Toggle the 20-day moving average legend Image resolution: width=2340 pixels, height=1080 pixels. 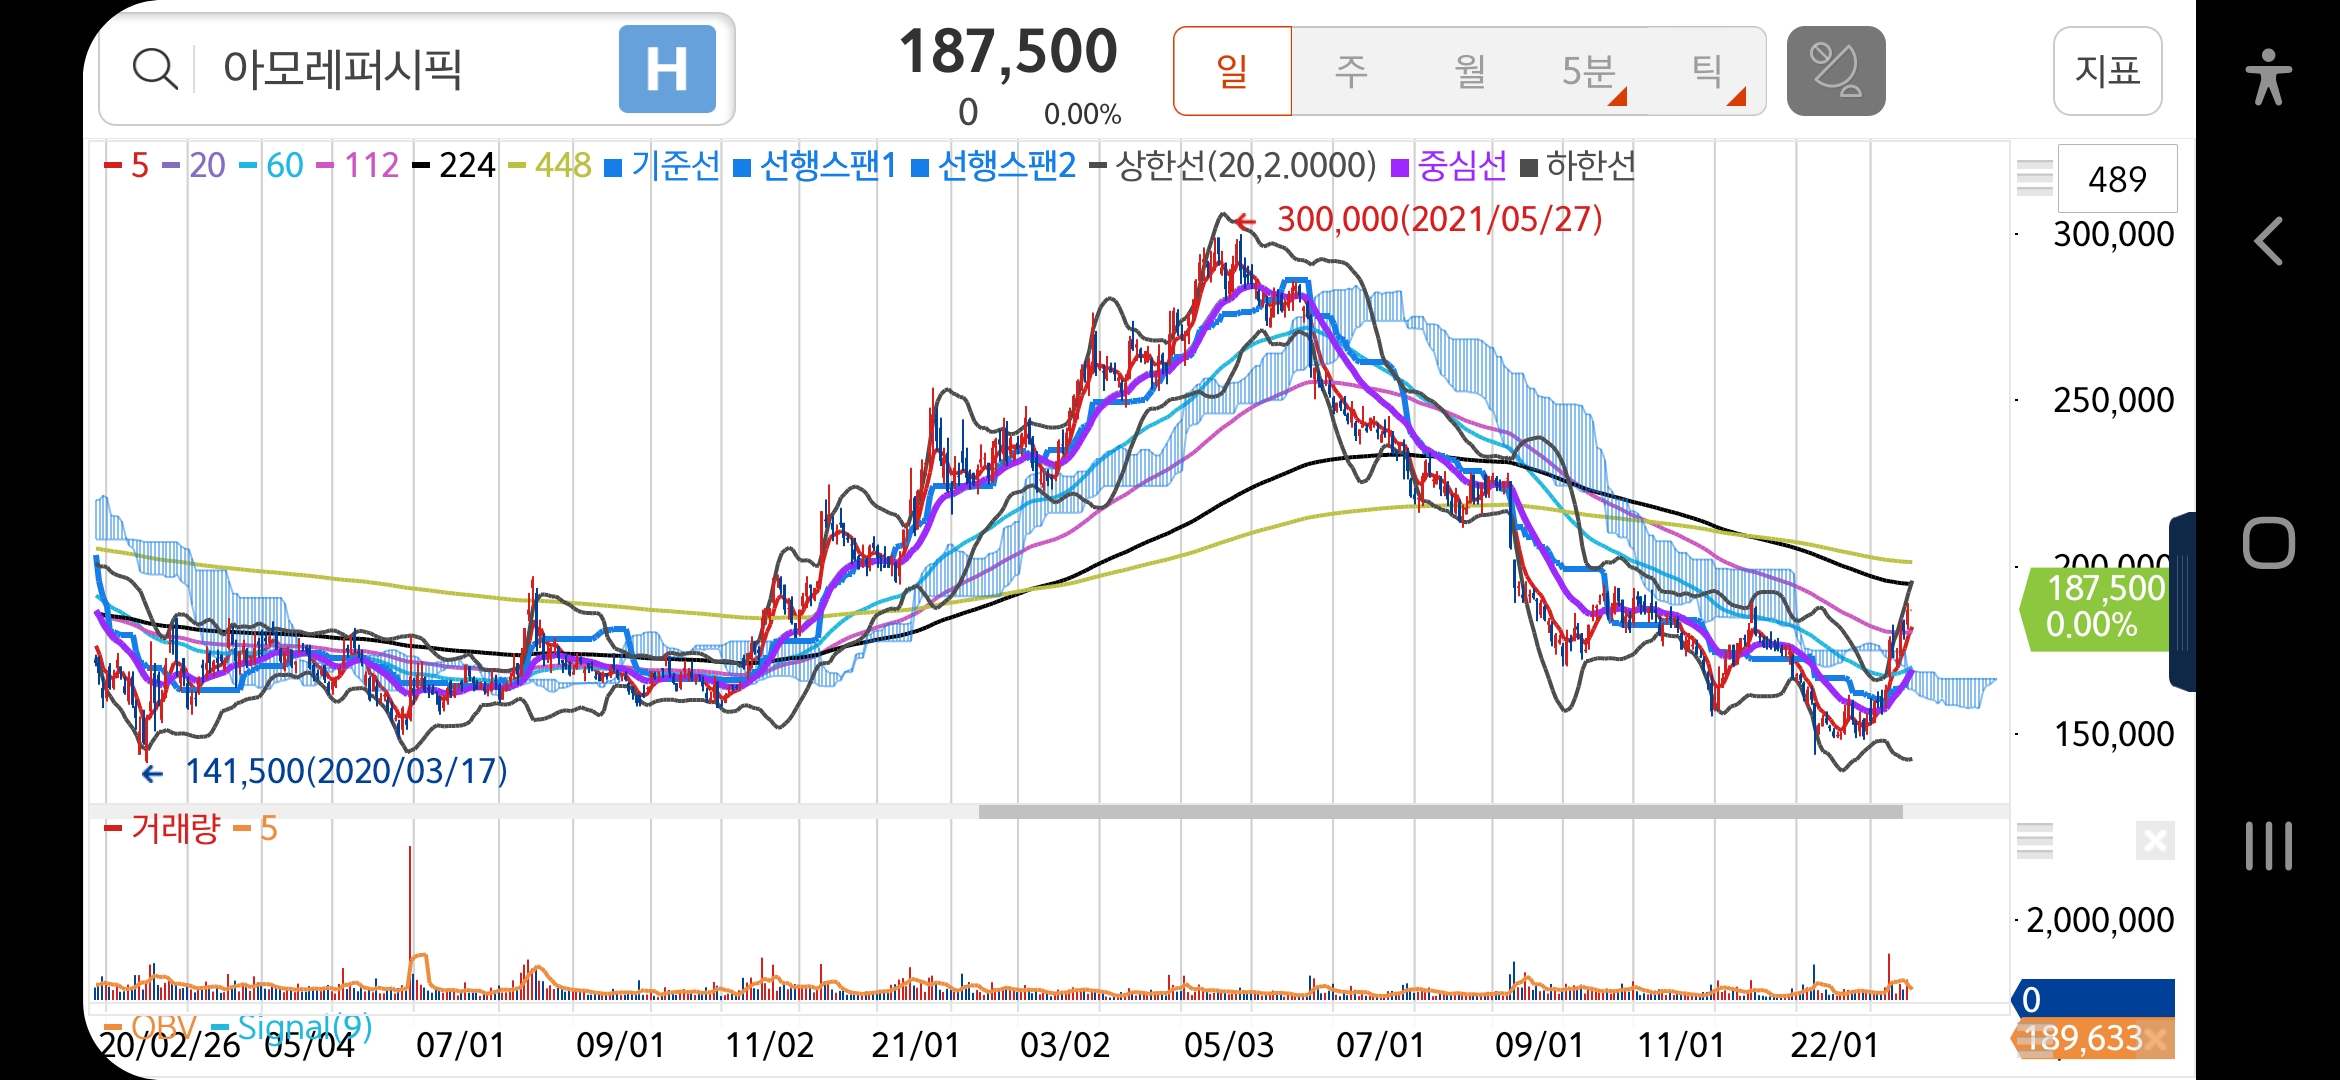click(194, 165)
